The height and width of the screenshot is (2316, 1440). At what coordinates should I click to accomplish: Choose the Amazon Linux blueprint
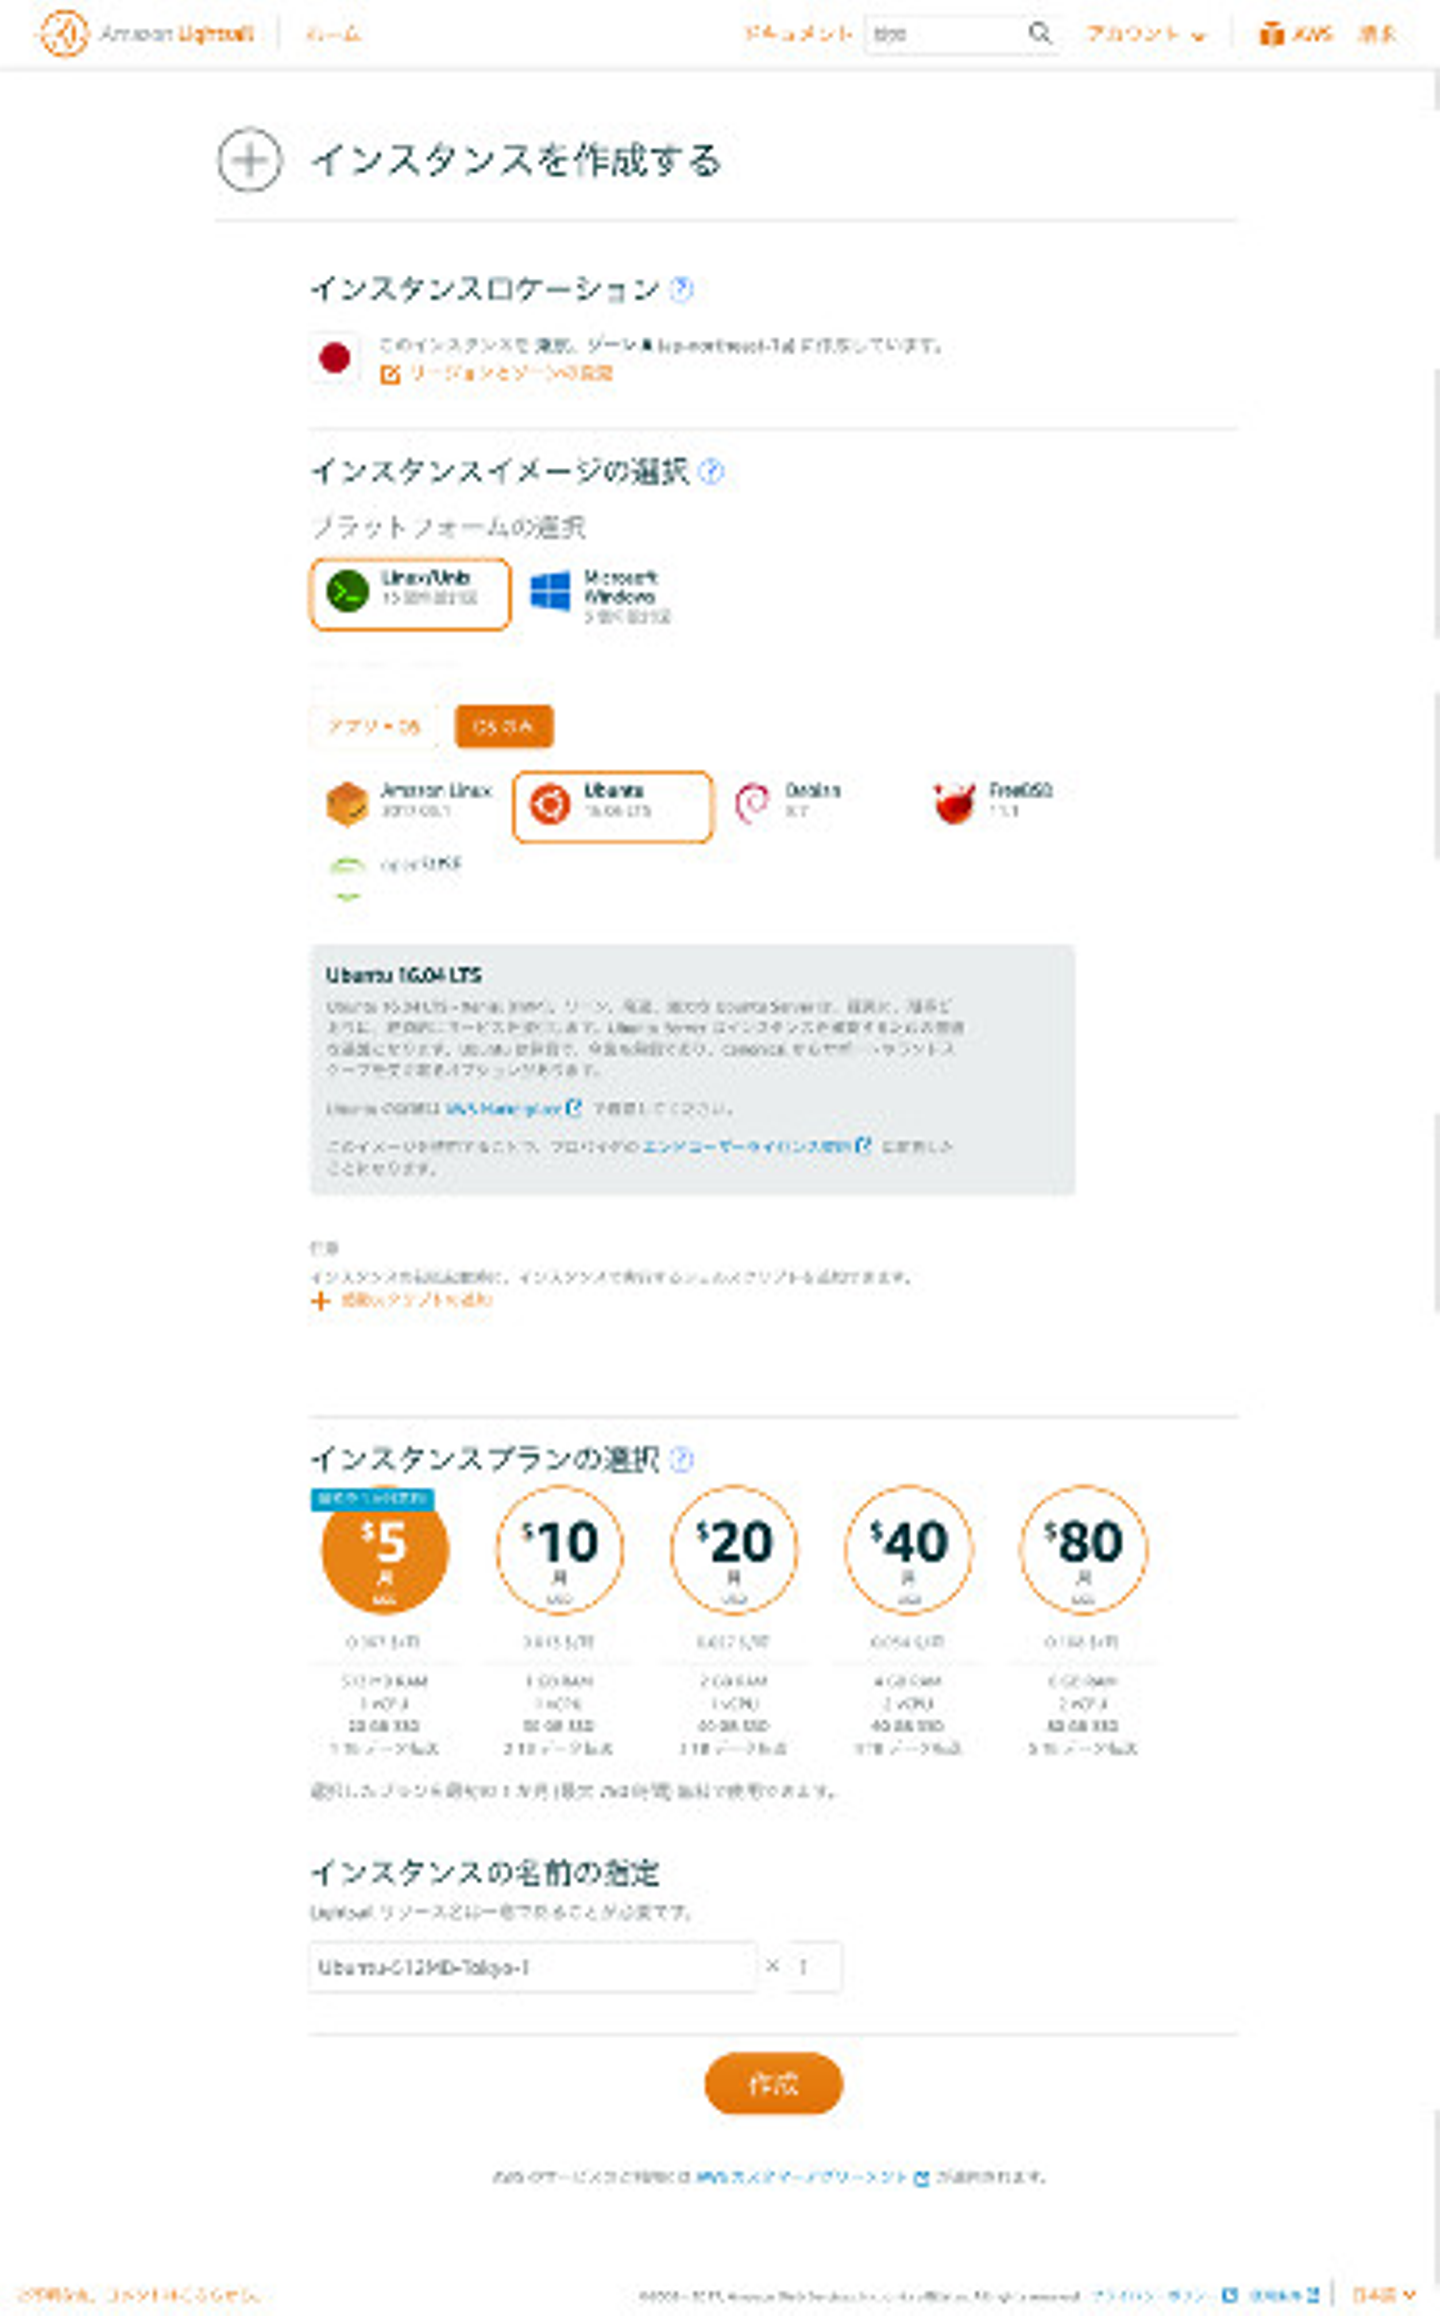click(410, 803)
